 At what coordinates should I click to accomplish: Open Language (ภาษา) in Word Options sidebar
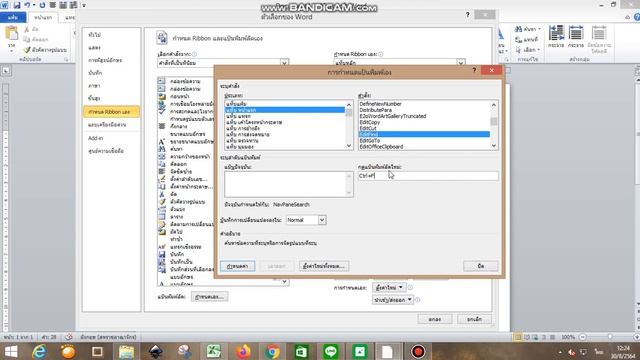click(94, 86)
